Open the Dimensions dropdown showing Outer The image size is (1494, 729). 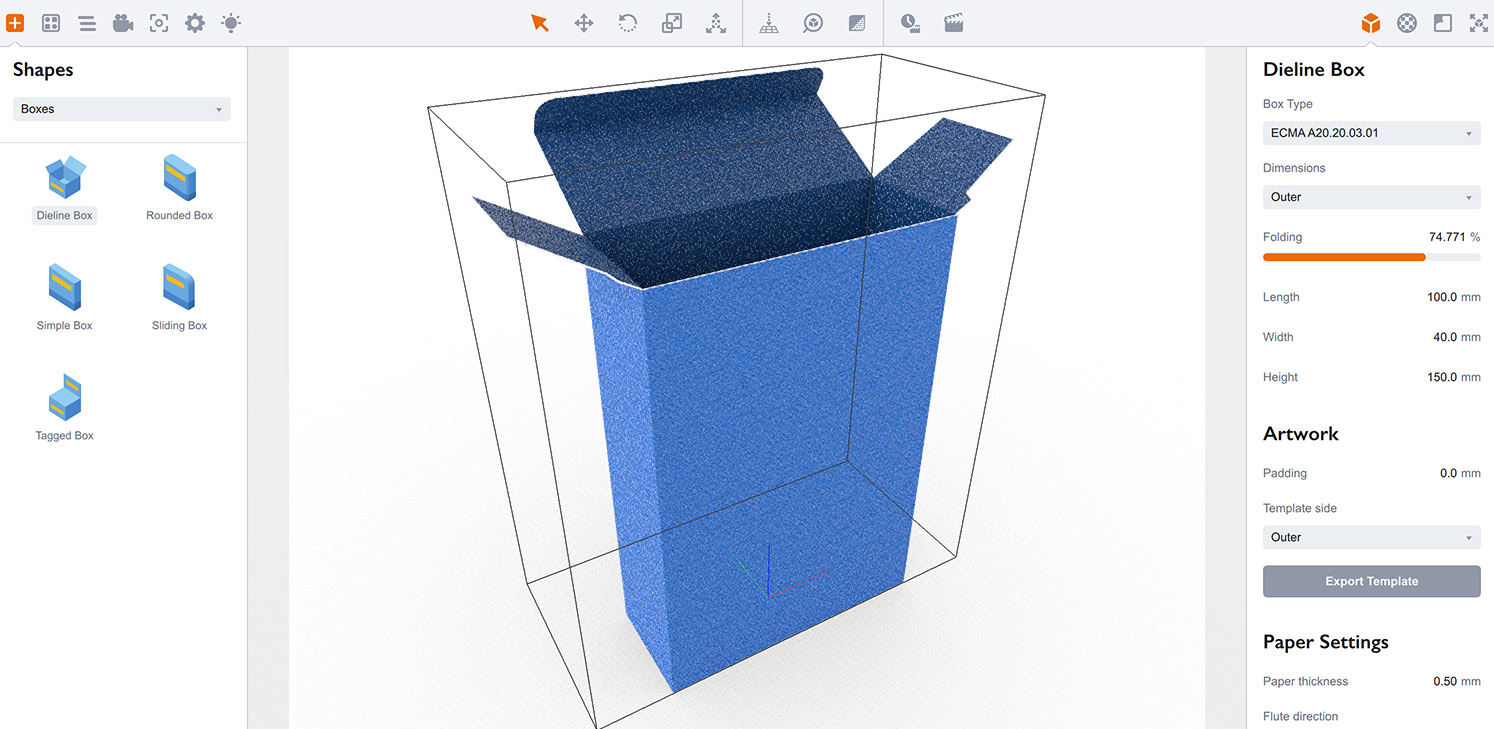point(1371,197)
